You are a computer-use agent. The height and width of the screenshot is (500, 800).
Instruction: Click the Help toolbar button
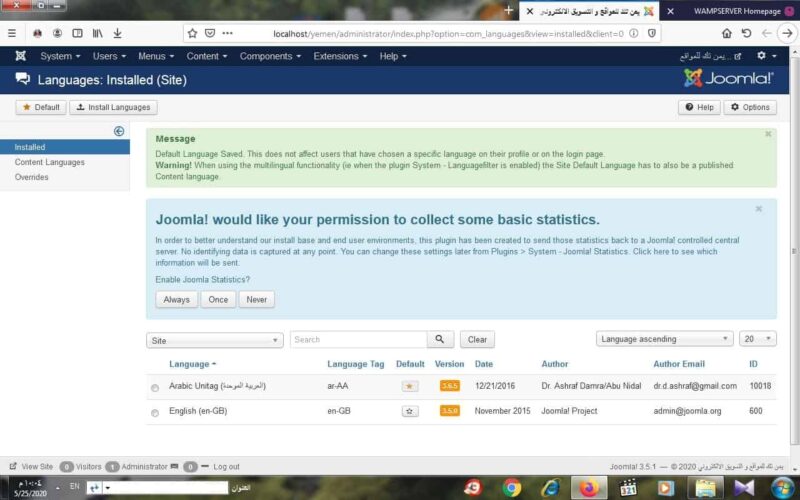(x=699, y=107)
